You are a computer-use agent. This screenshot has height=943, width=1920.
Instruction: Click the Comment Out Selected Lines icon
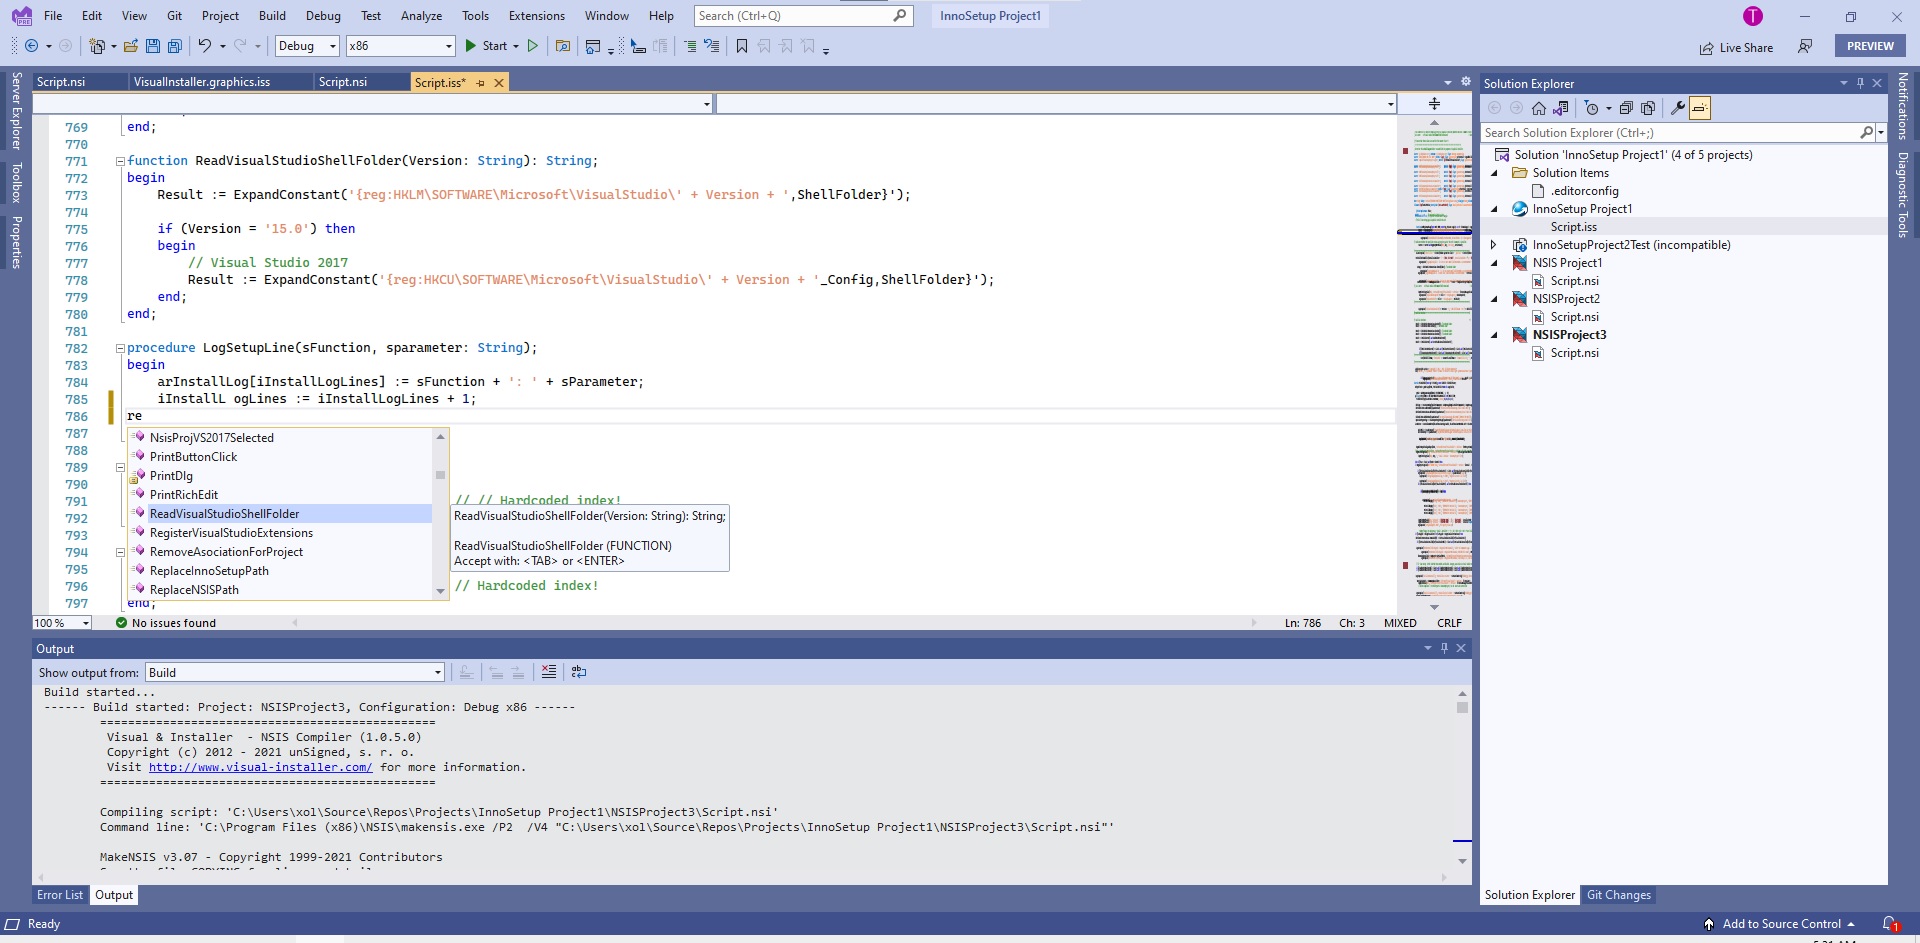tap(690, 46)
